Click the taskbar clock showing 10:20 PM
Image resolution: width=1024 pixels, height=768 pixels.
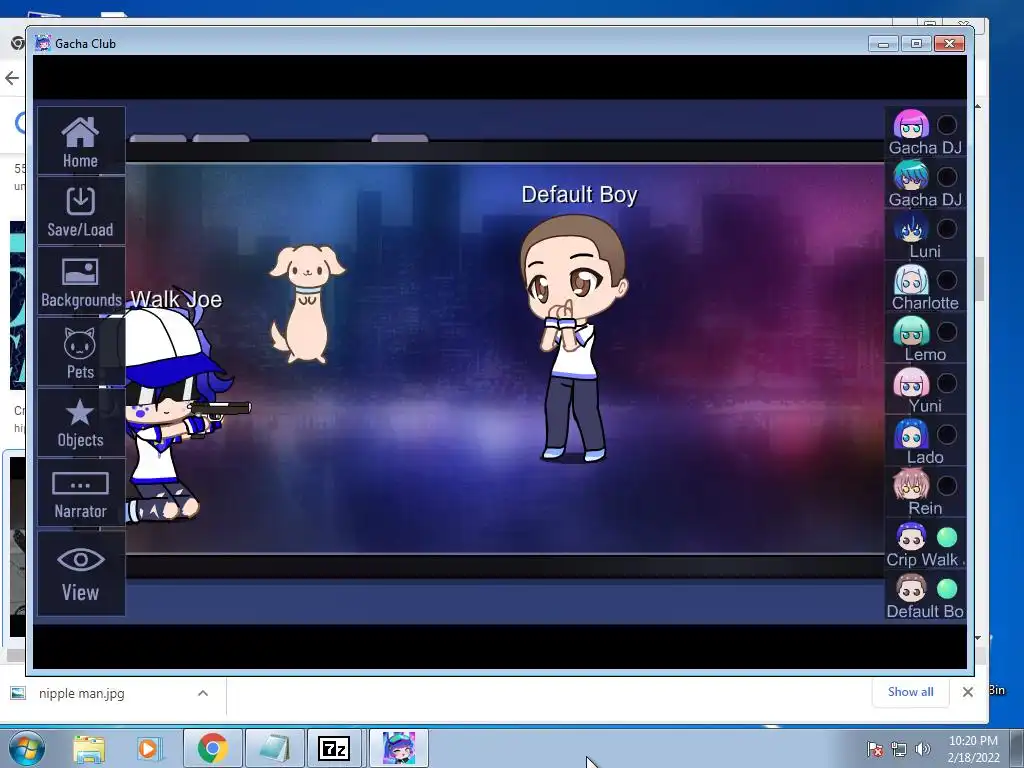tap(973, 749)
